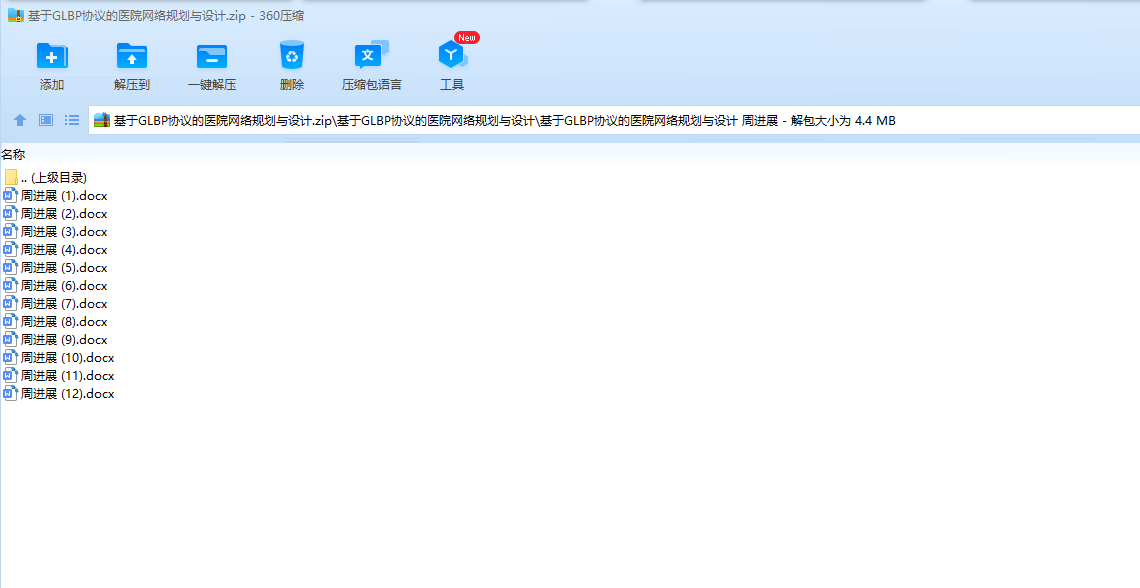Screen dimensions: 1140x588
Task: Select the file 周进展 (11).docx
Action: [60, 376]
